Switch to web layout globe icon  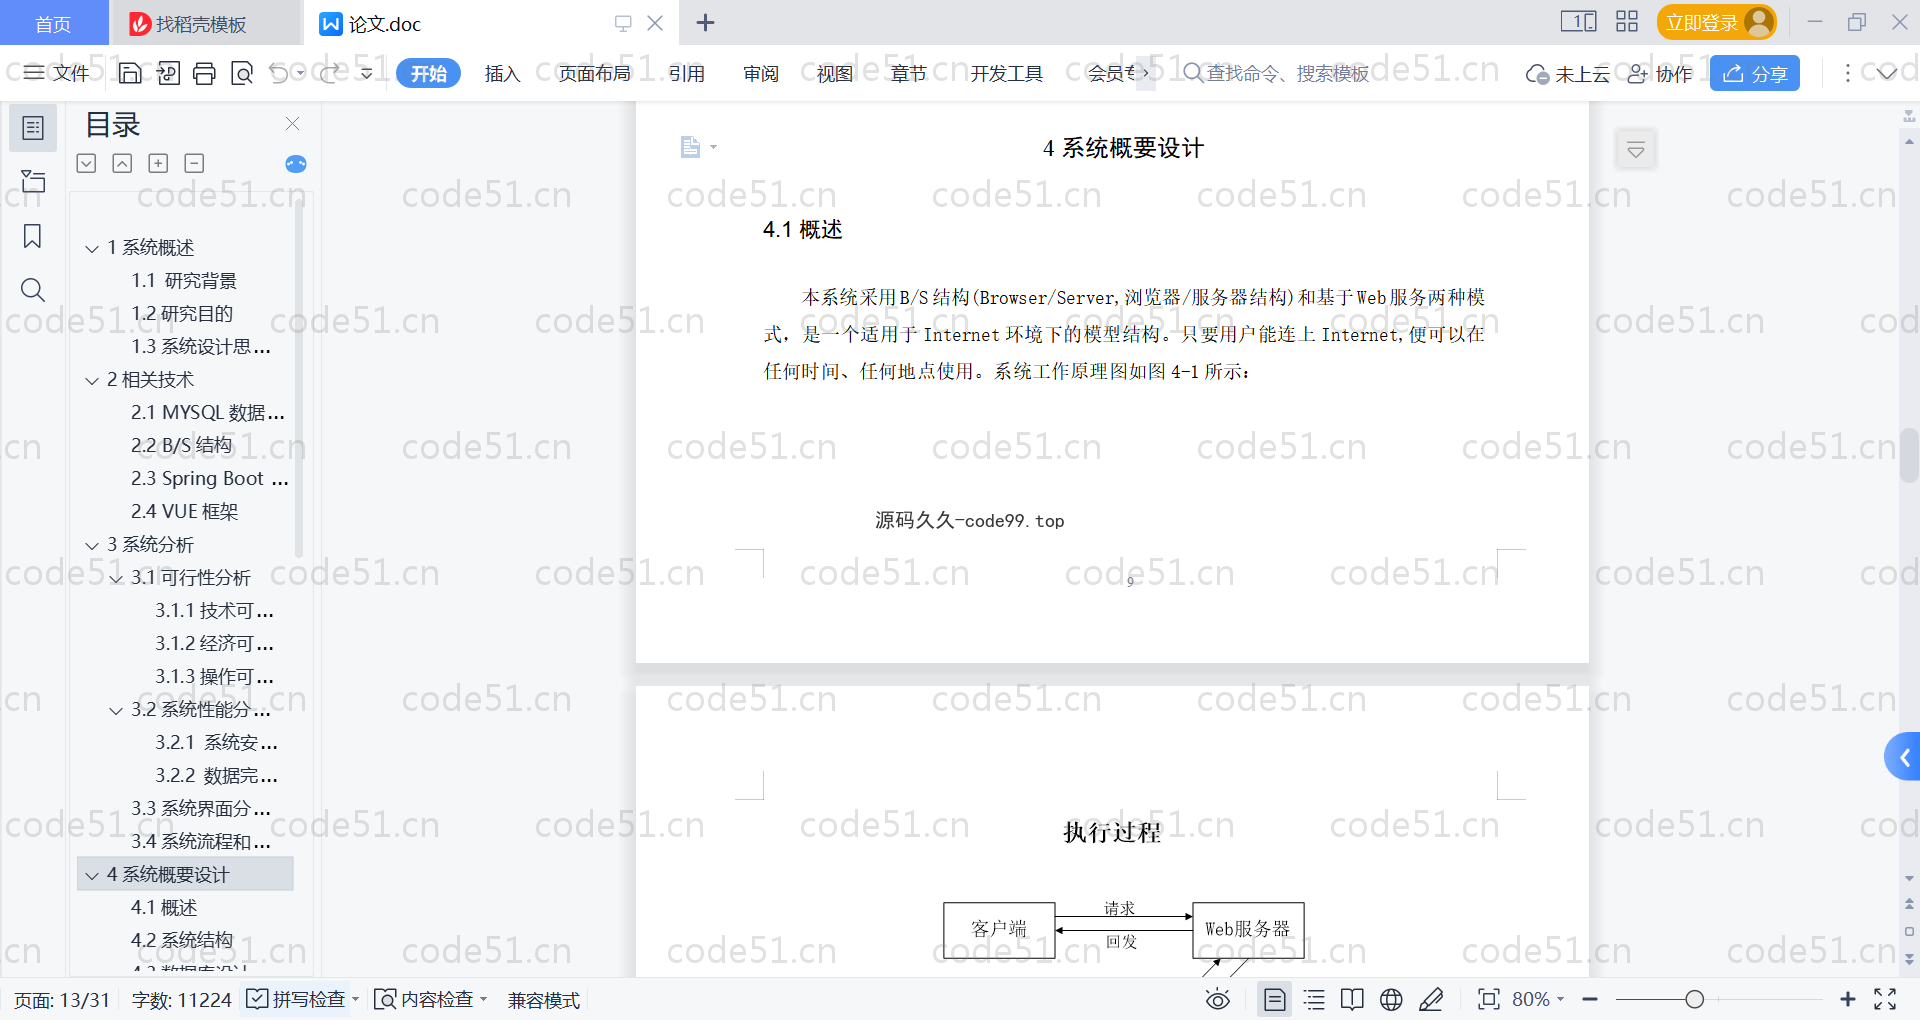click(1391, 999)
